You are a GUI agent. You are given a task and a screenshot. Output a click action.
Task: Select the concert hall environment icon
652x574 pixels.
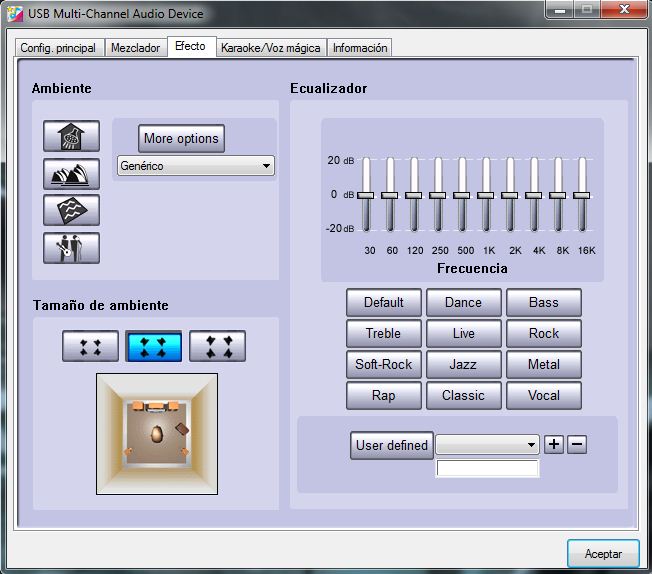pos(71,174)
